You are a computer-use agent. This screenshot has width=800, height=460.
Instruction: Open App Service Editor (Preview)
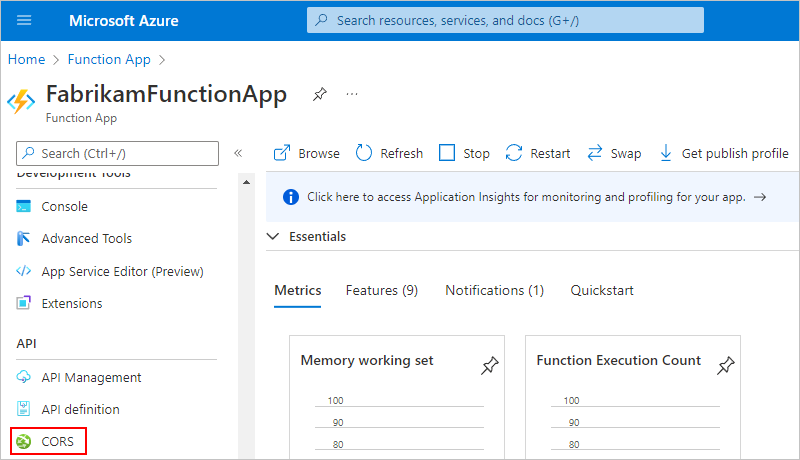(121, 271)
